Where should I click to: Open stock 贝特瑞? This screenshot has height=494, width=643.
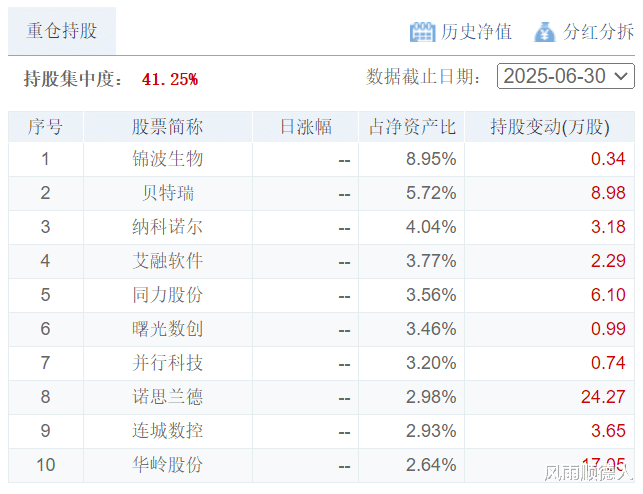click(168, 193)
